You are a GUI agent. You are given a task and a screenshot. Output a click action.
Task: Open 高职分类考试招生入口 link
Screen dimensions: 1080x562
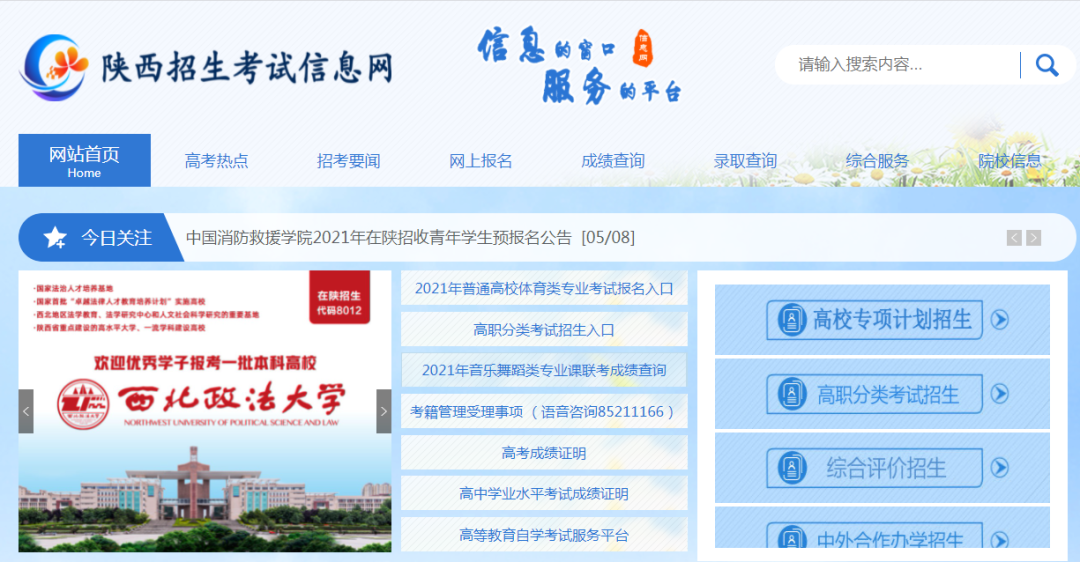544,330
